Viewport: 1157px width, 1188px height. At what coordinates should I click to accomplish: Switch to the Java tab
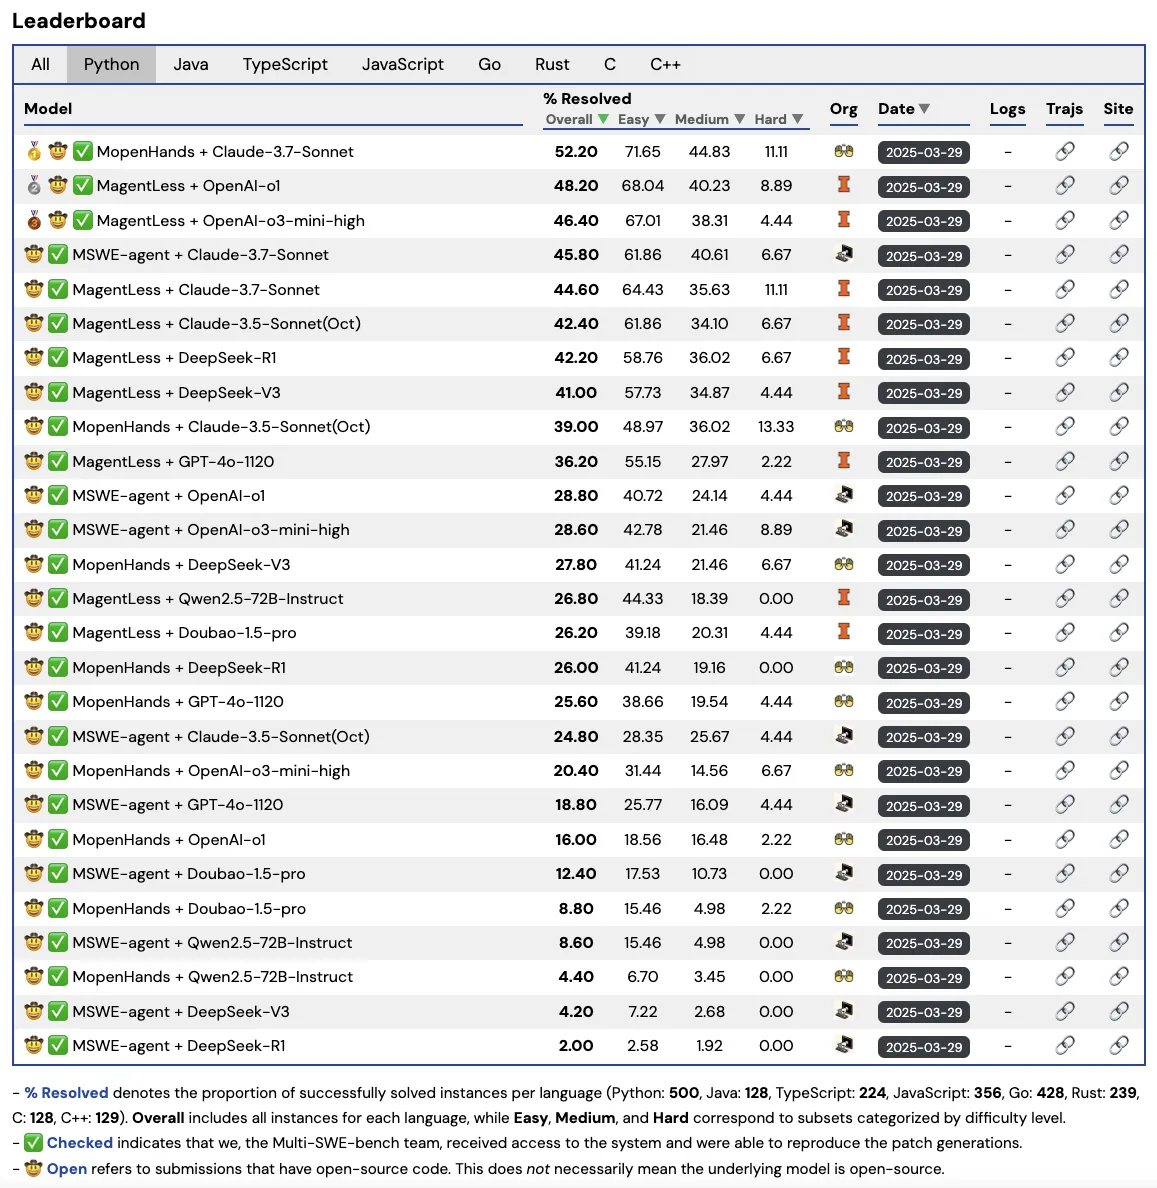tap(190, 64)
